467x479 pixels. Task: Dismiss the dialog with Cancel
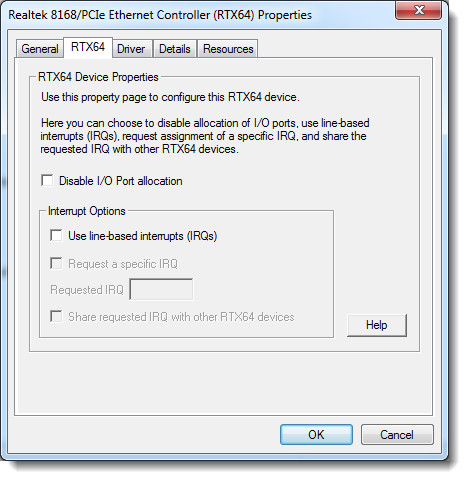pos(397,434)
